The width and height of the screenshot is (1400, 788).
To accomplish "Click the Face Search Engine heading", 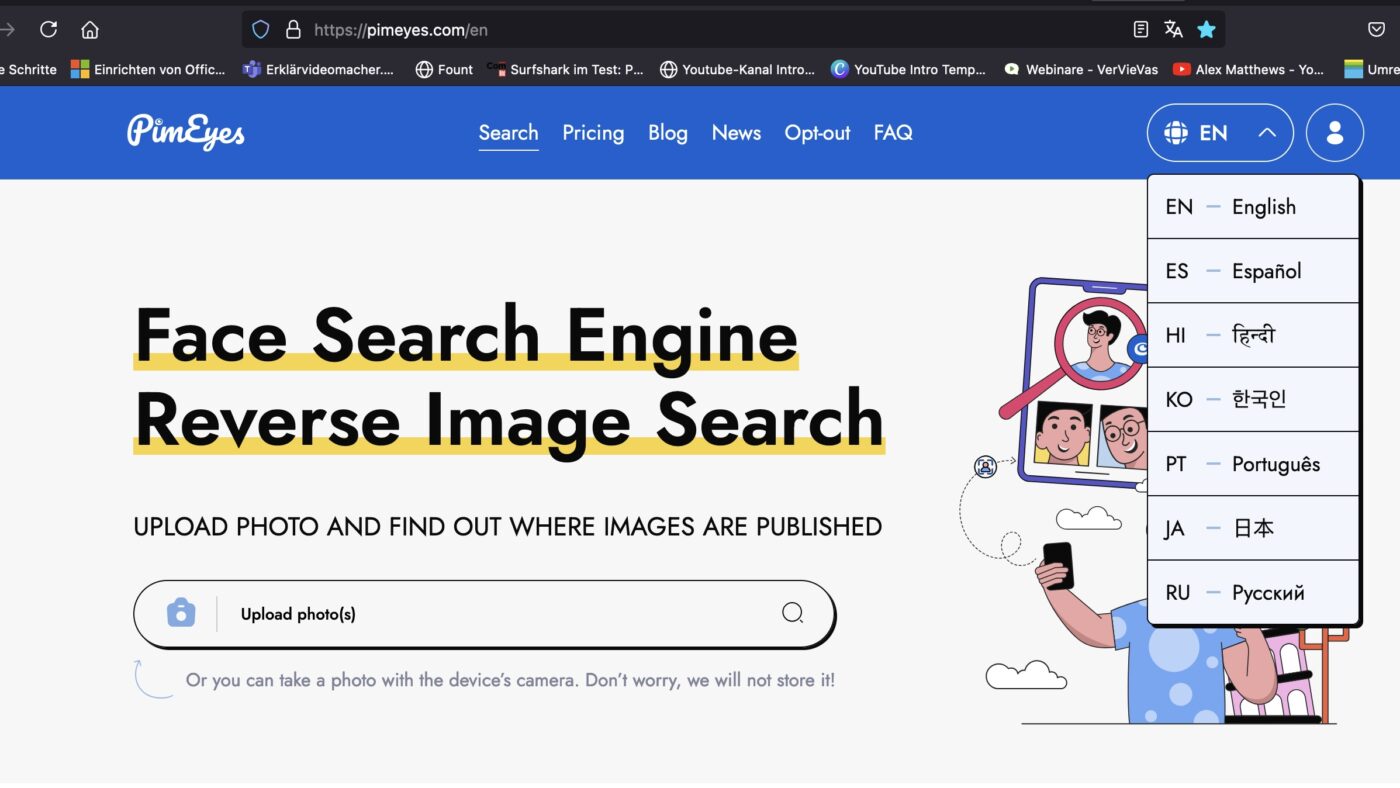I will pyautogui.click(x=466, y=335).
